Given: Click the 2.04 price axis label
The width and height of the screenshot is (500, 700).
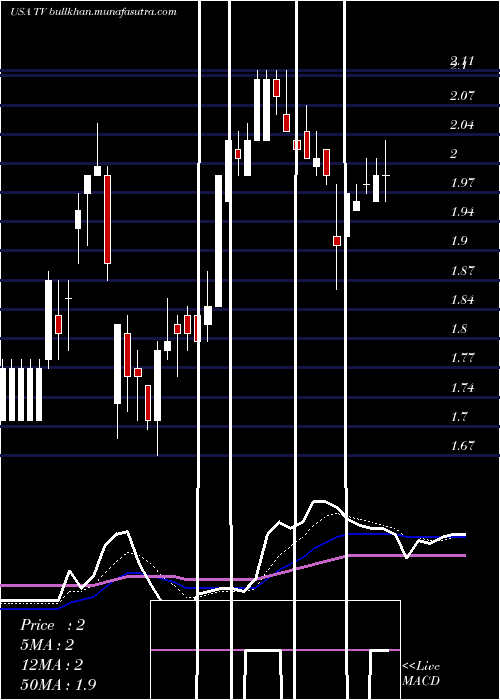Looking at the screenshot, I should point(462,125).
